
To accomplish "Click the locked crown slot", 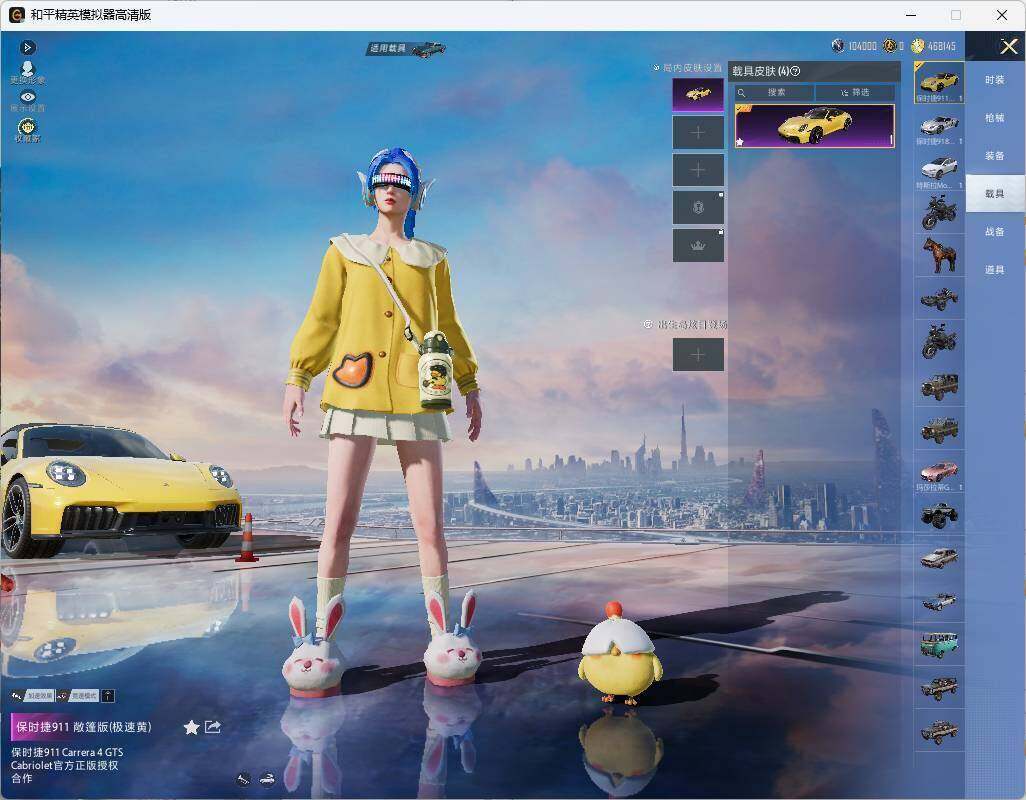I will [x=698, y=245].
